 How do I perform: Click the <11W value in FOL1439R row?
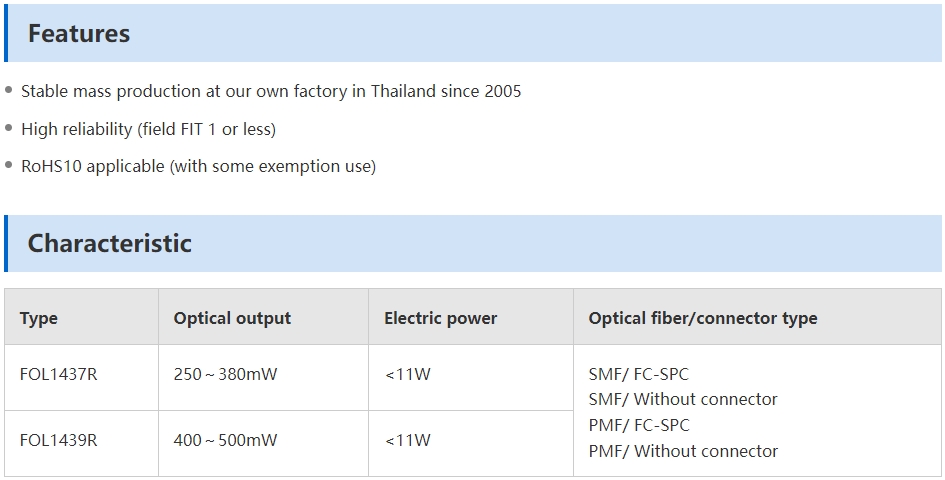408,440
